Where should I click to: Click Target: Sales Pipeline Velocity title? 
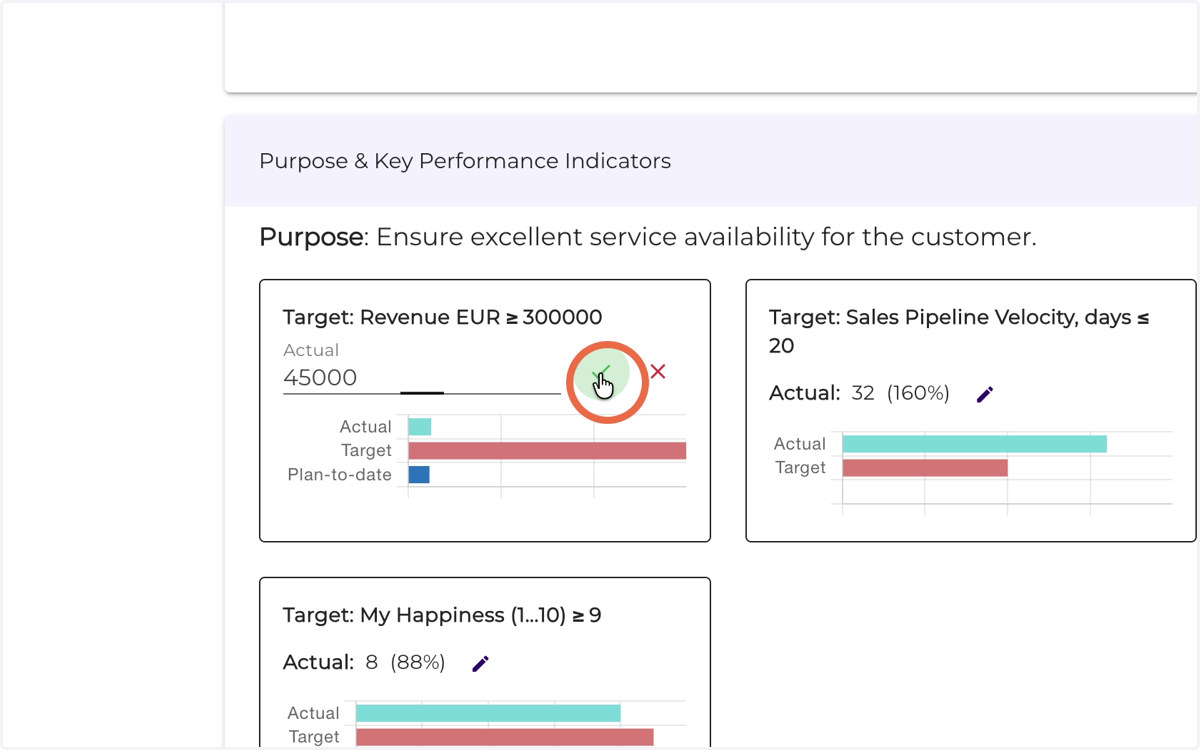pyautogui.click(x=959, y=331)
